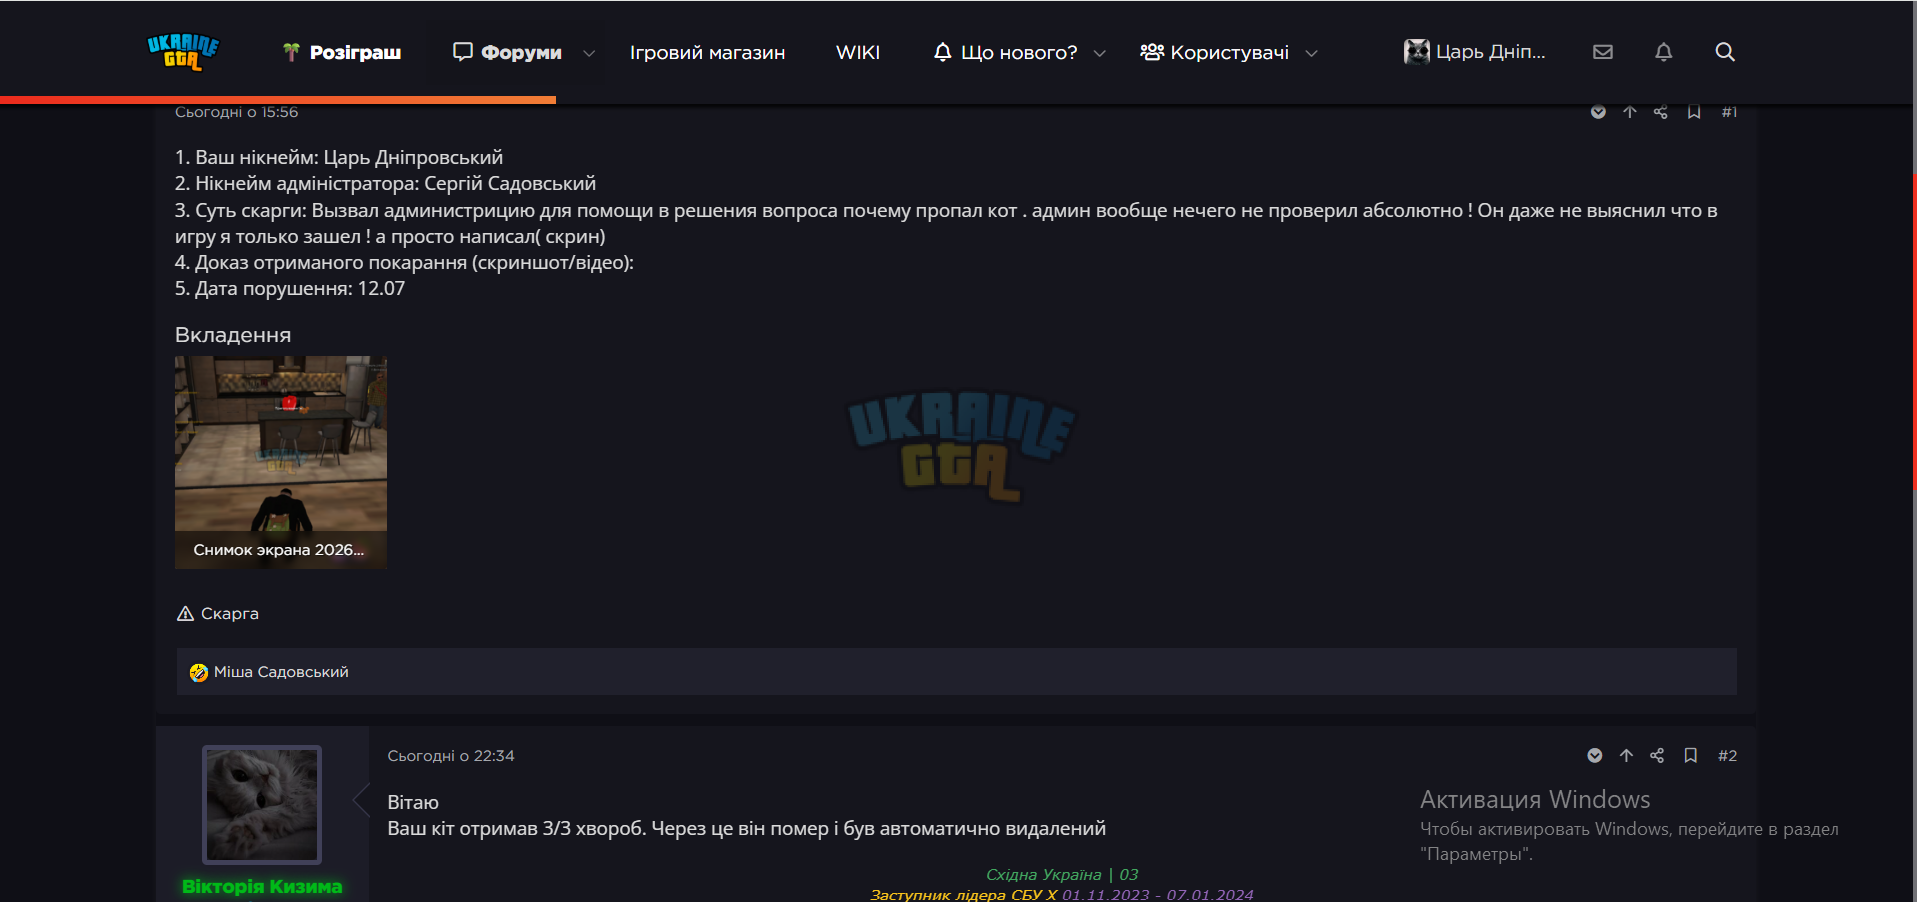Expand the Форуми dropdown arrow
The image size is (1917, 902).
point(589,53)
